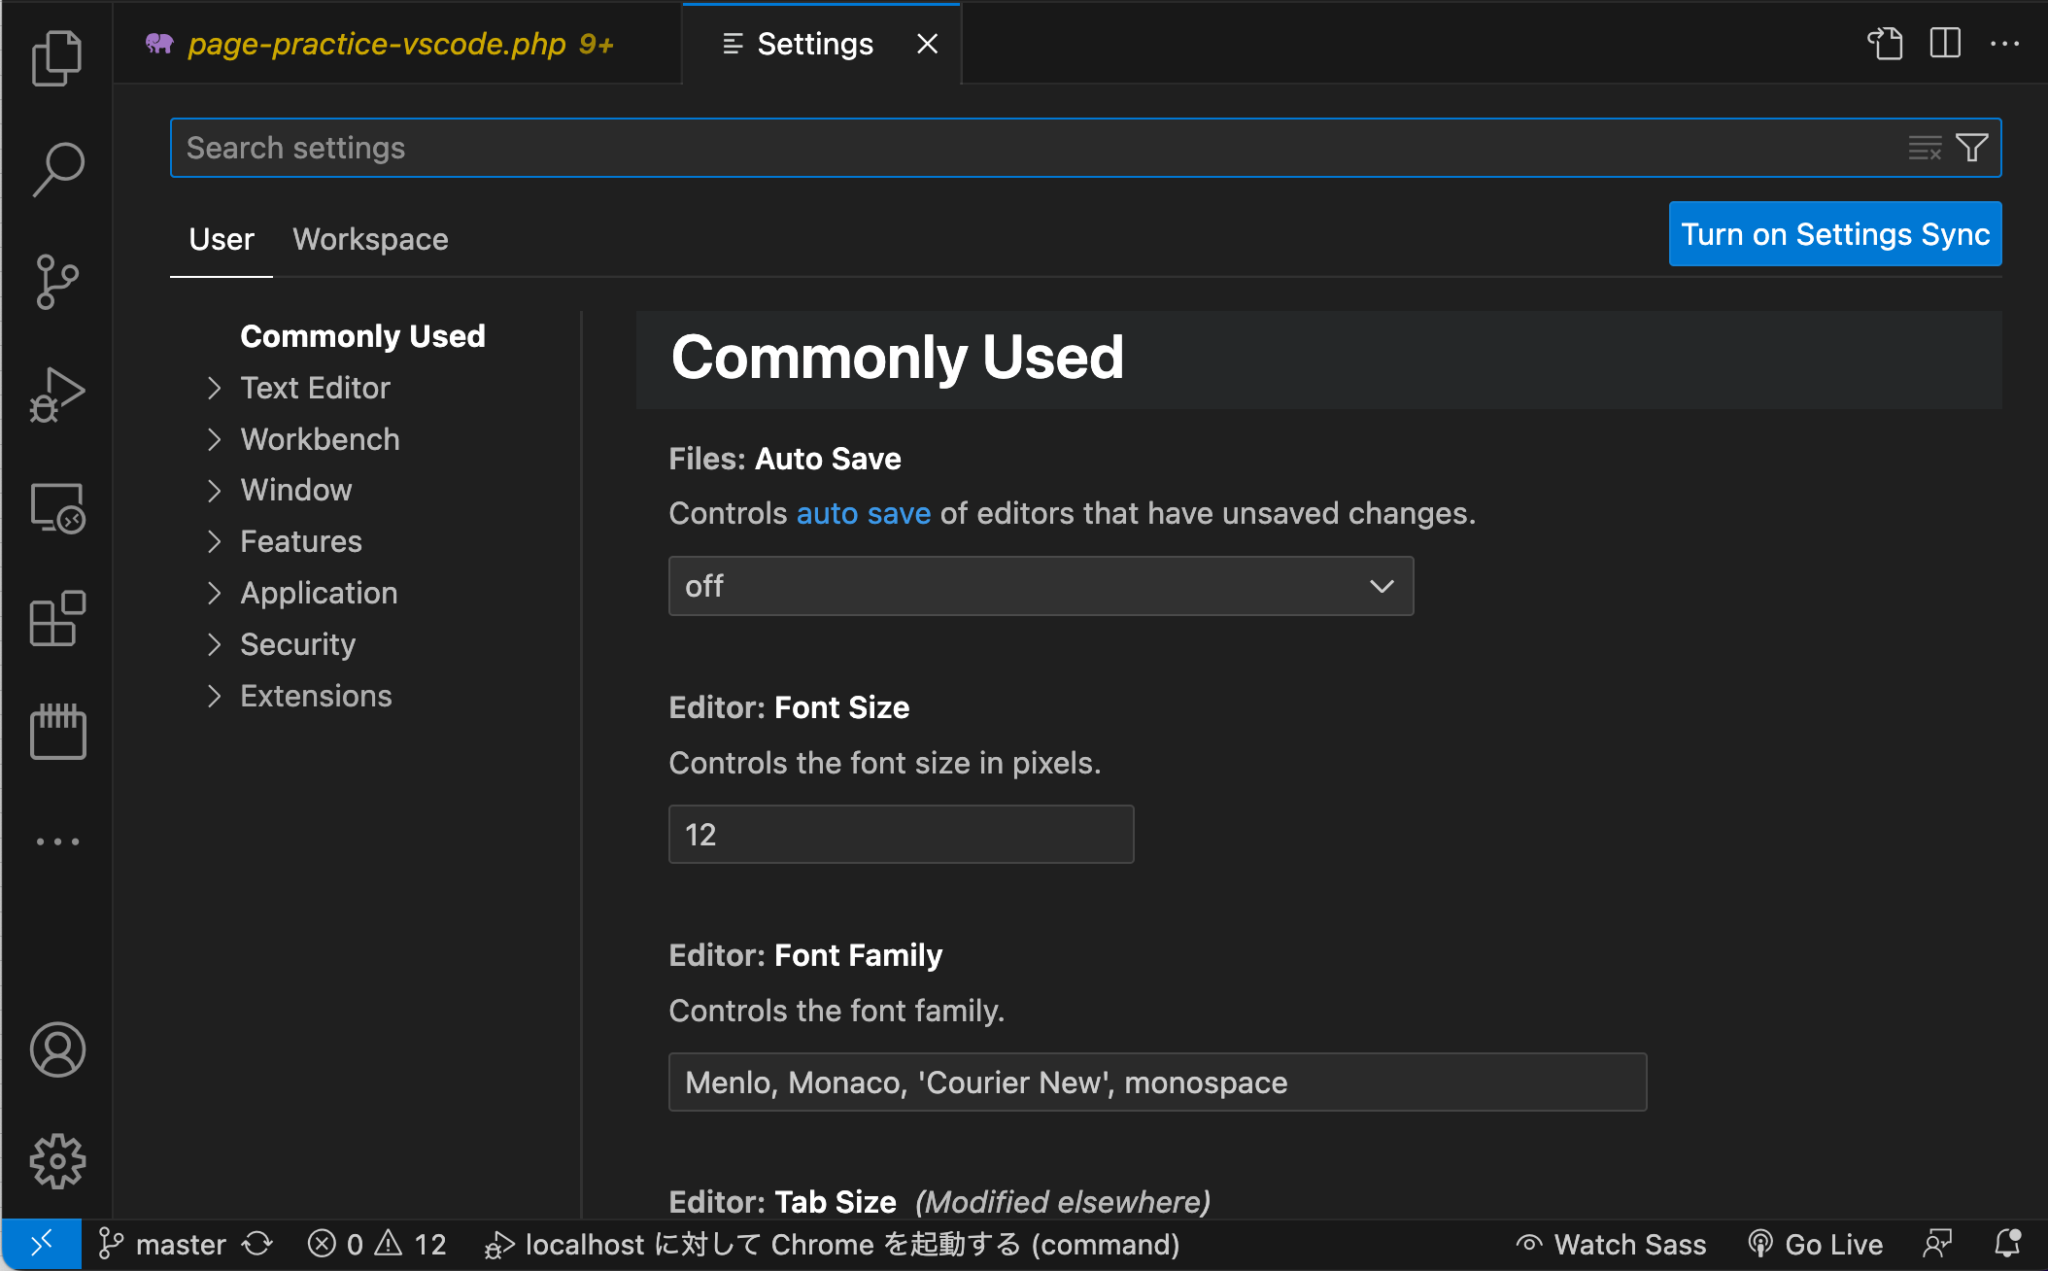Expand the Text Editor settings section
This screenshot has height=1271, width=2048.
pyautogui.click(x=314, y=388)
